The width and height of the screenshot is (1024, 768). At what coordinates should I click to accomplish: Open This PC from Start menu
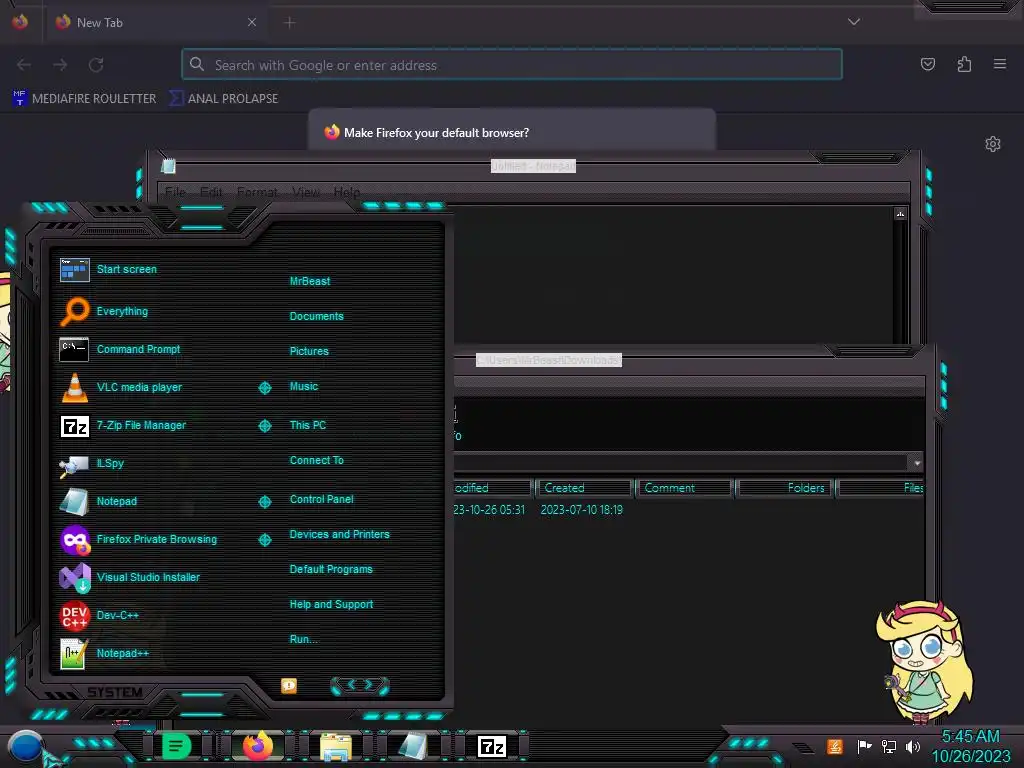(x=308, y=425)
